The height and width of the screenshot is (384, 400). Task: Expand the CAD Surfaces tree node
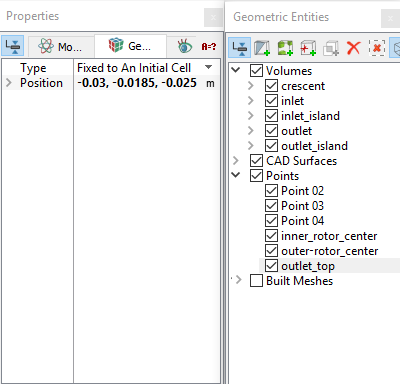click(236, 161)
